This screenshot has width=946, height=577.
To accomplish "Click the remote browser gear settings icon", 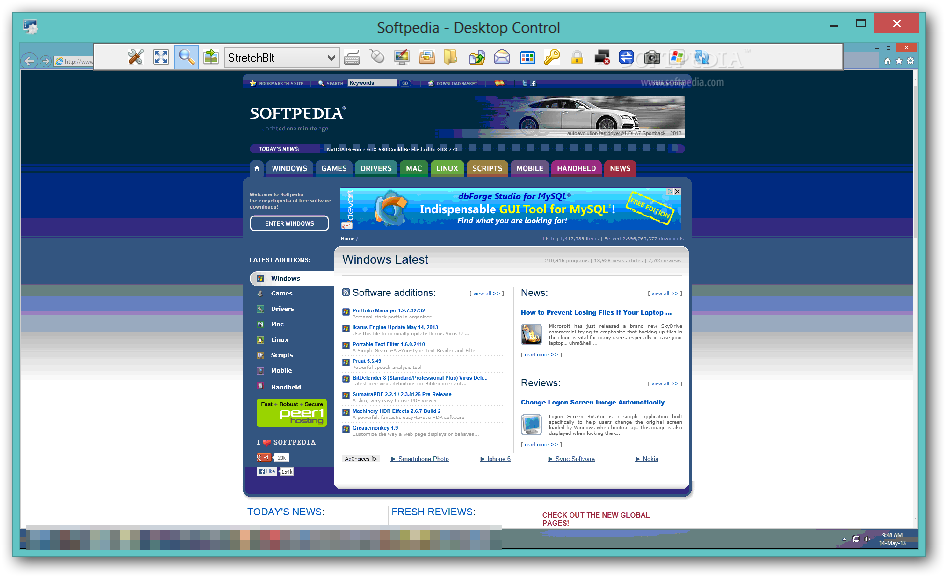I will click(x=910, y=61).
